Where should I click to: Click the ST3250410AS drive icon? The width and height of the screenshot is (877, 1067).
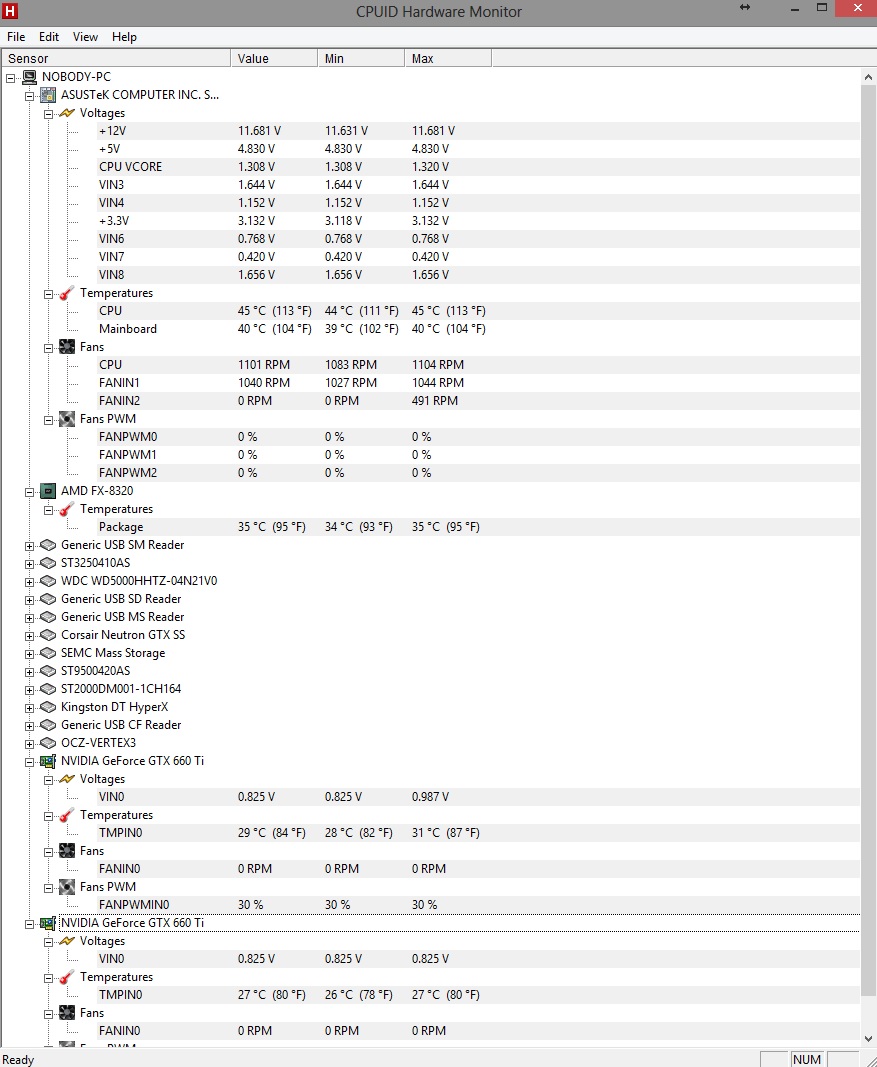click(48, 563)
